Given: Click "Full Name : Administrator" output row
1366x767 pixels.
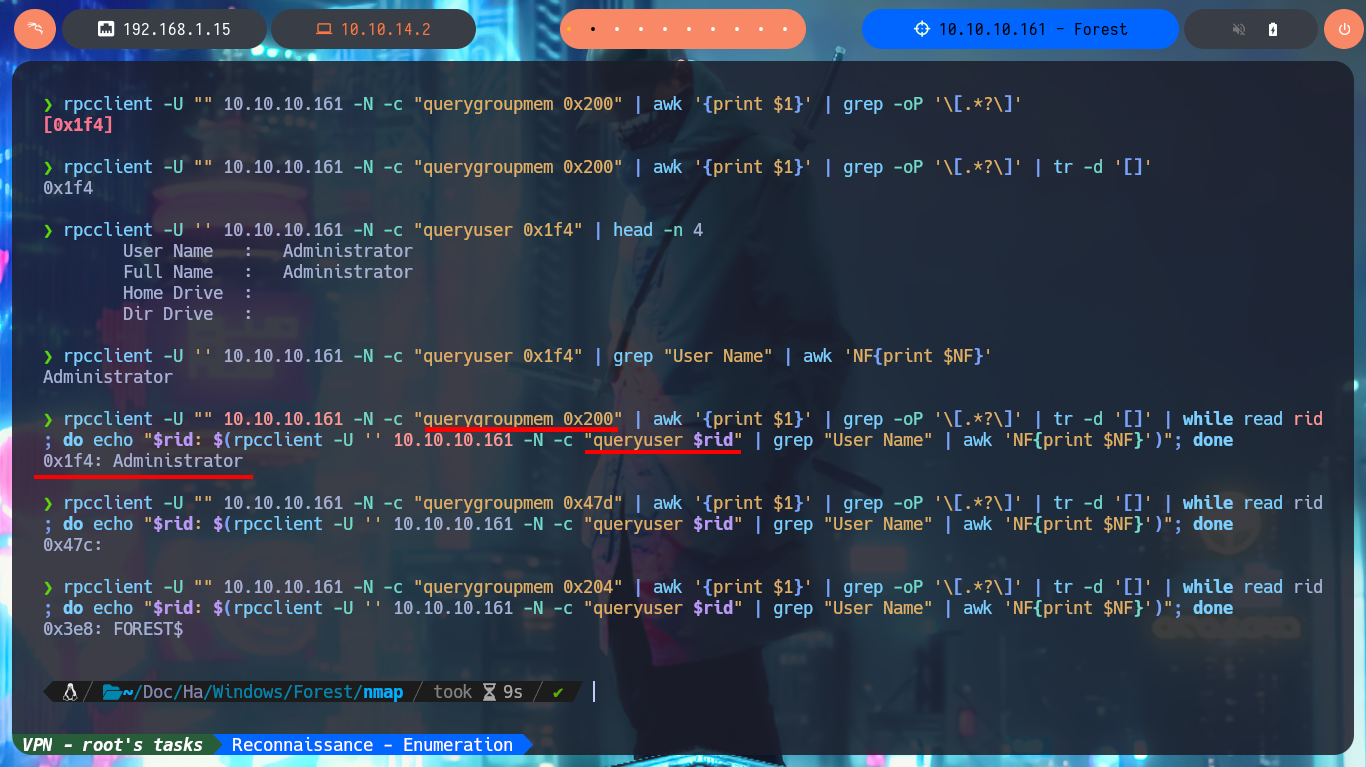Looking at the screenshot, I should click(x=267, y=272).
